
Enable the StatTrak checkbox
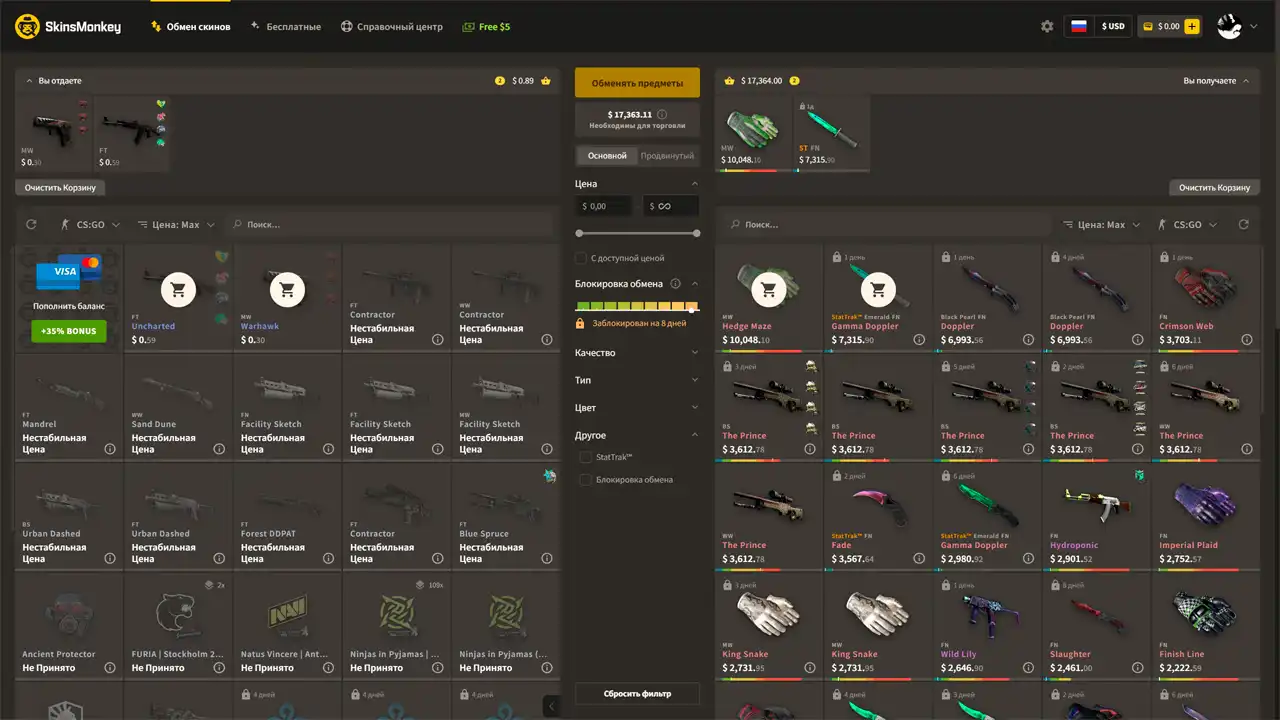[x=586, y=457]
